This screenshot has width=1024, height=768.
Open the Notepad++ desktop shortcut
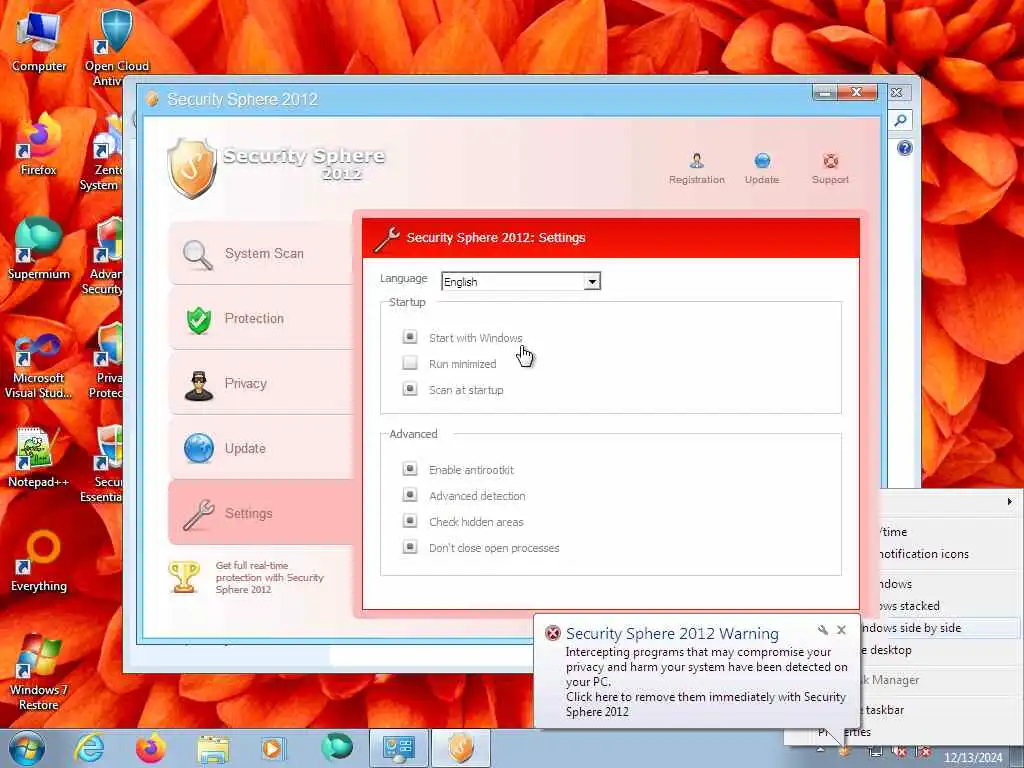coord(39,457)
